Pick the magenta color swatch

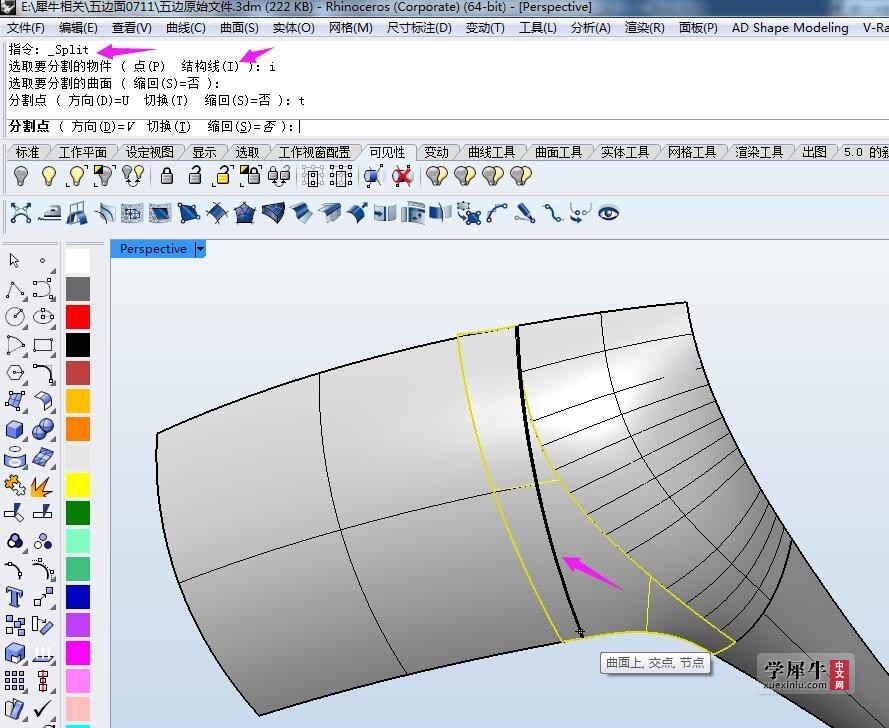point(78,653)
